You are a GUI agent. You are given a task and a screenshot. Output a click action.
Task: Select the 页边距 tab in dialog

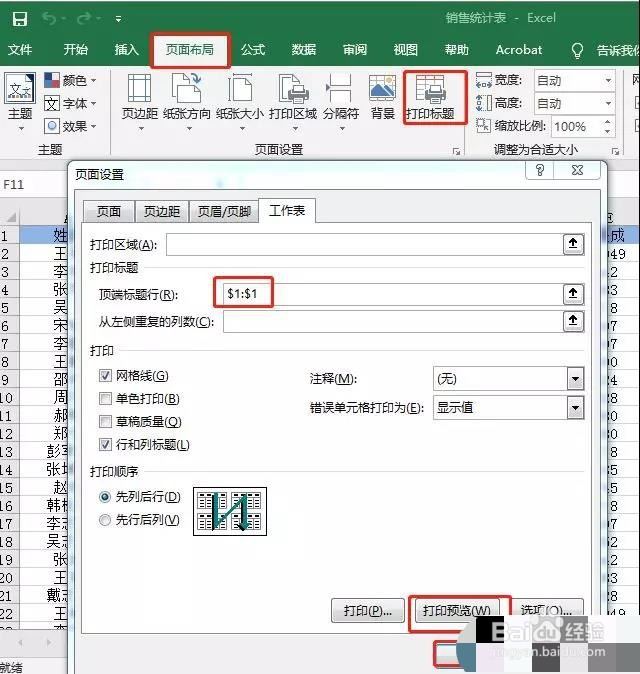[162, 211]
